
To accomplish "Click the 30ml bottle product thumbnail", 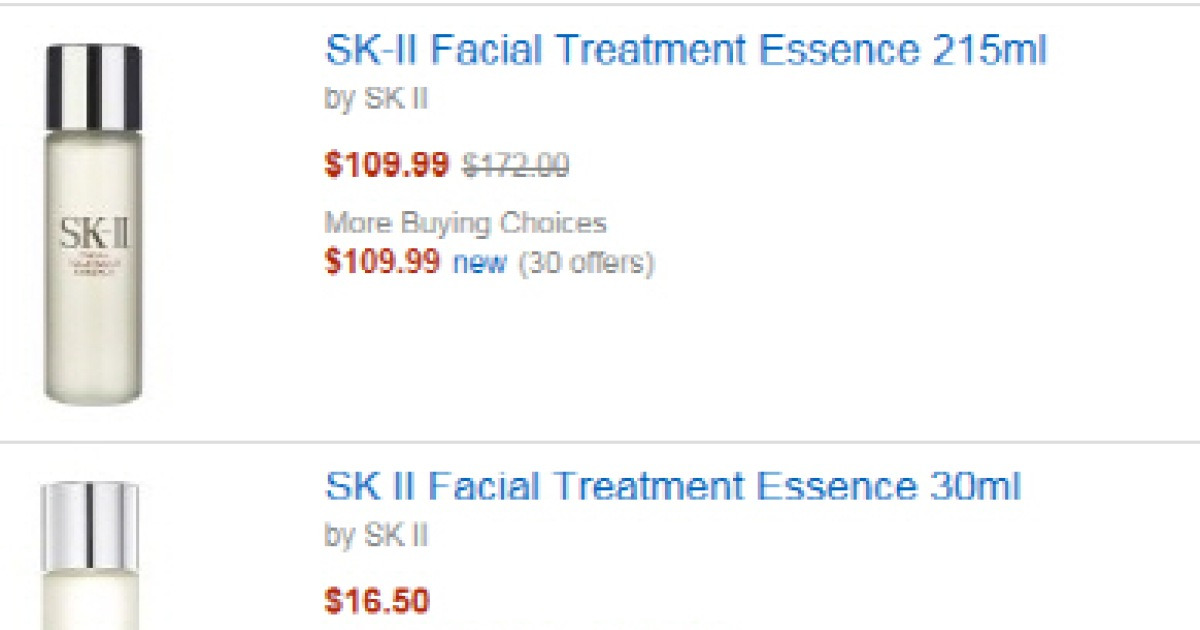I will coord(90,555).
